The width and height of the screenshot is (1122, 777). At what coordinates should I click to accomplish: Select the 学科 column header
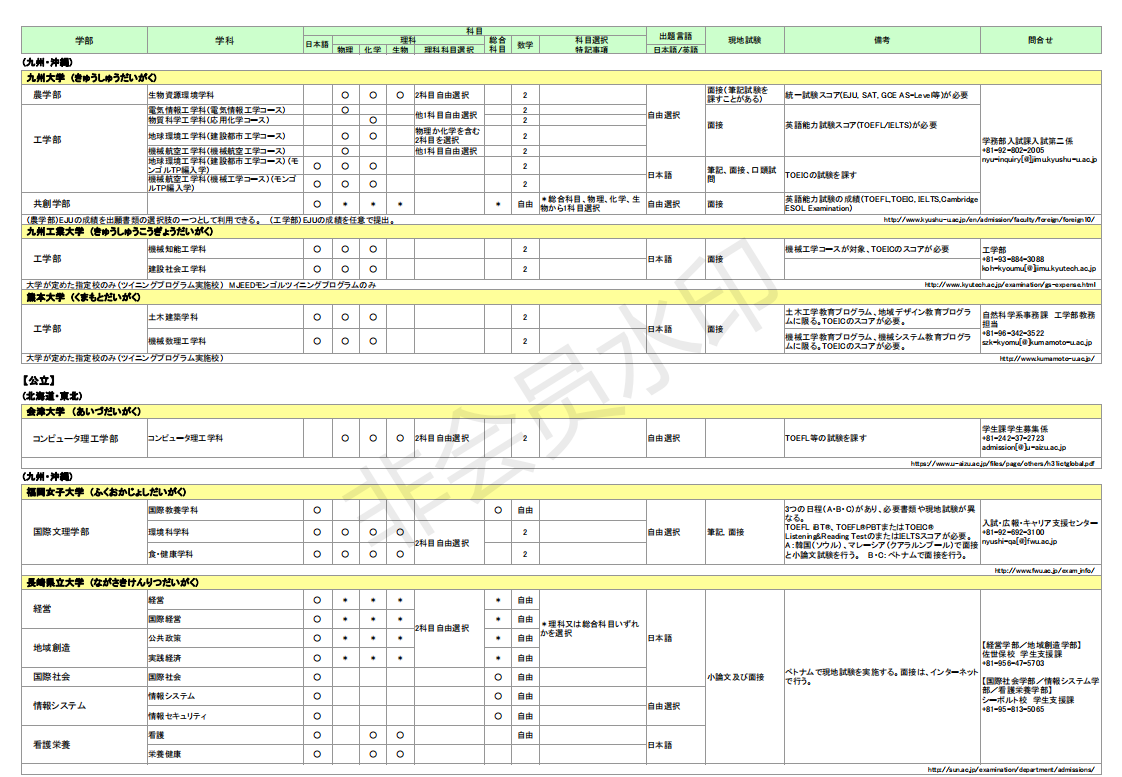(225, 40)
